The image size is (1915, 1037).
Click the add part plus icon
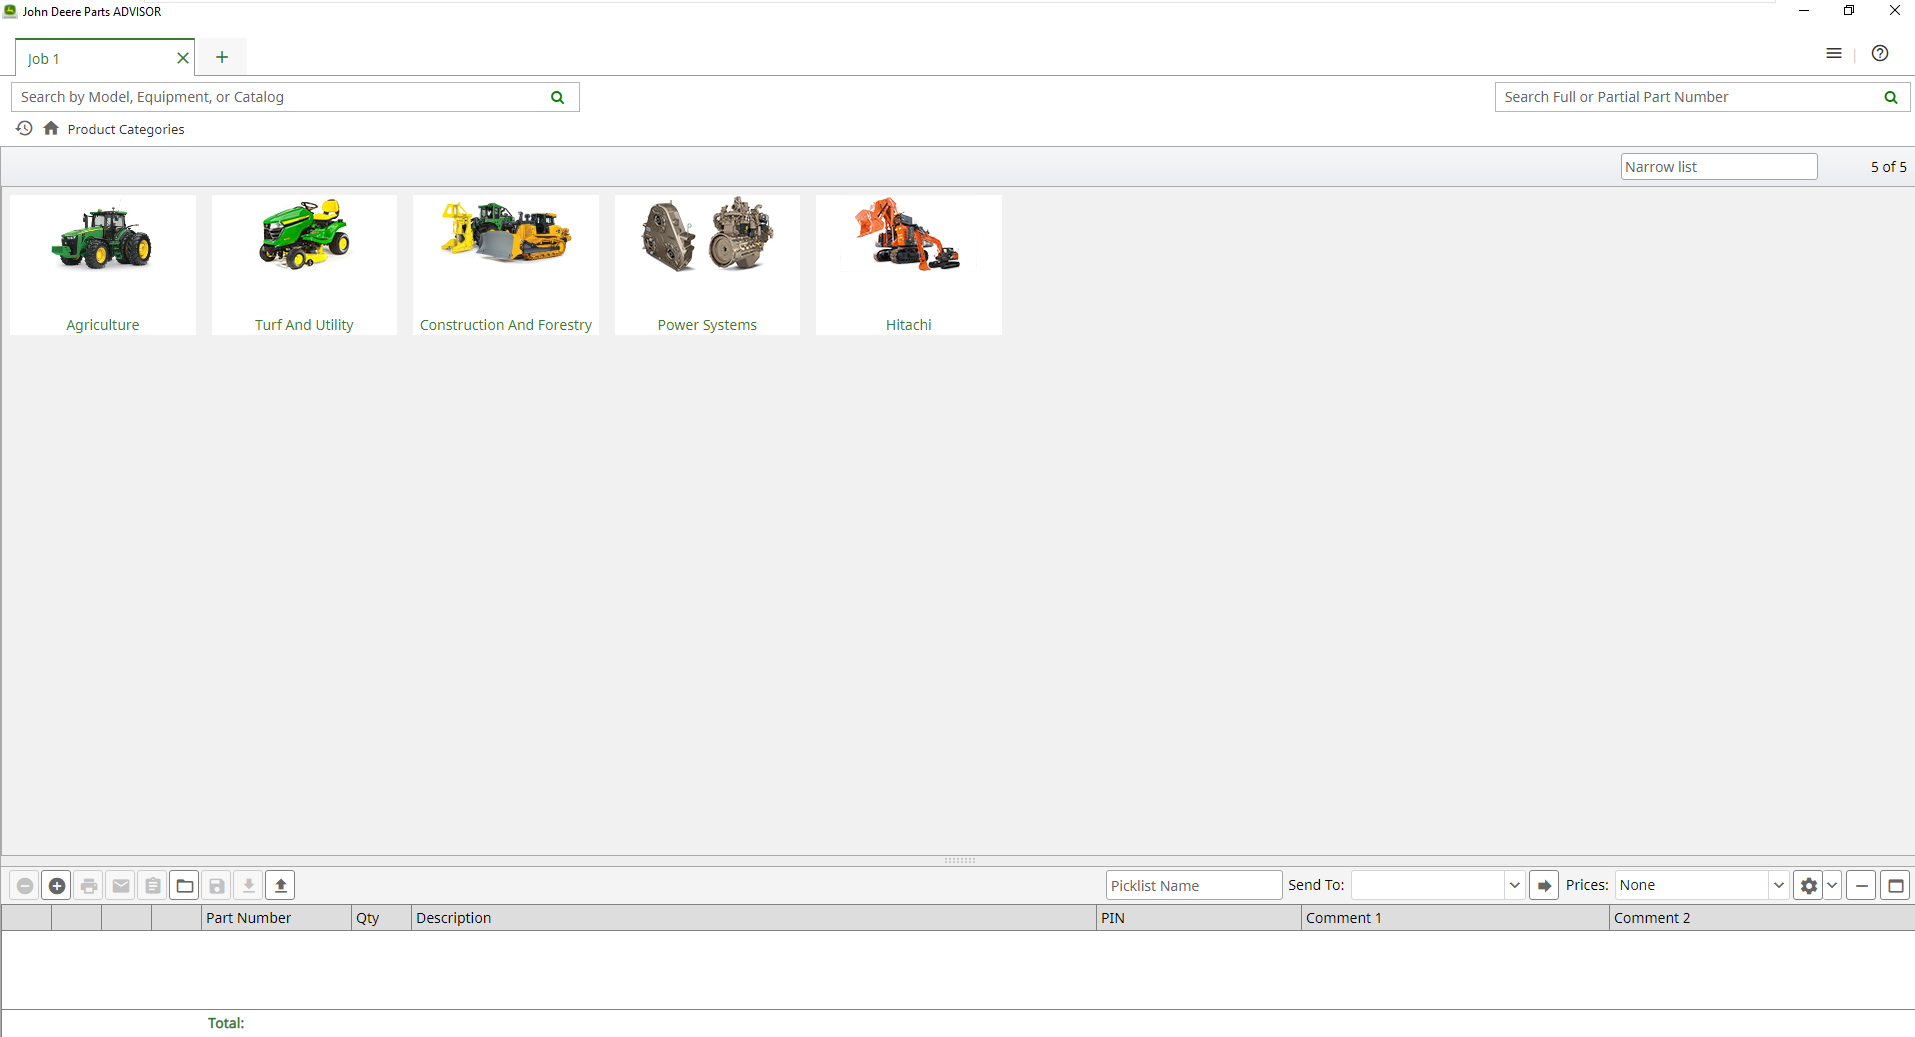click(57, 885)
